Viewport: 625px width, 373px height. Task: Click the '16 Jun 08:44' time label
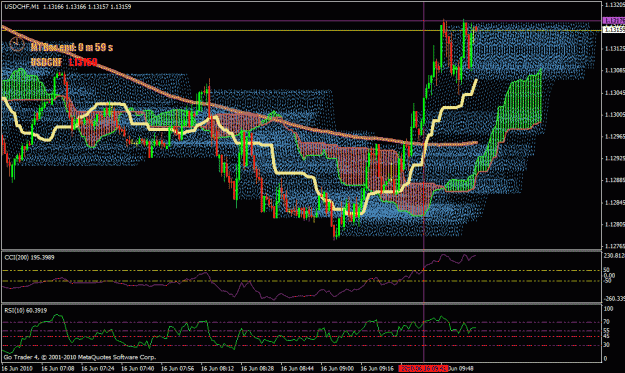point(297,369)
